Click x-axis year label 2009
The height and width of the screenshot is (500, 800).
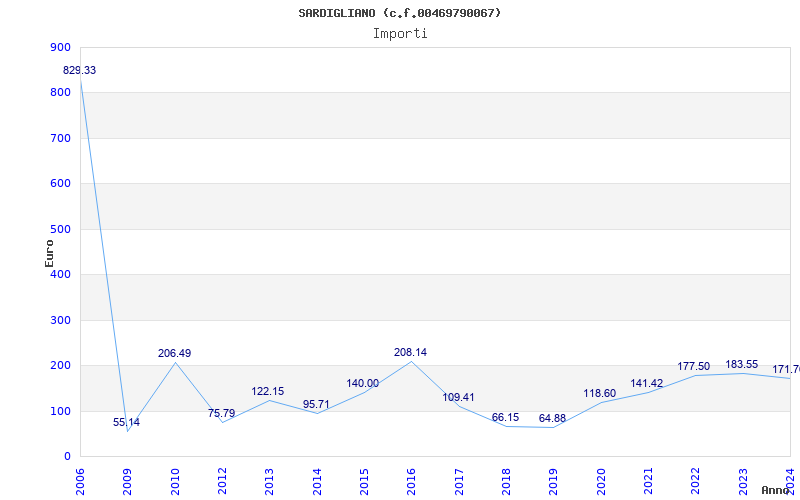pyautogui.click(x=128, y=481)
